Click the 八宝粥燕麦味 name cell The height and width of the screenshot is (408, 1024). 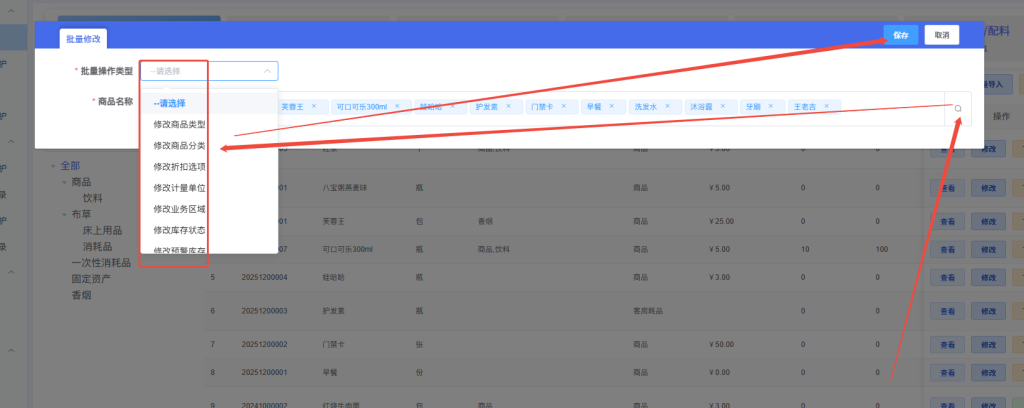click(x=343, y=189)
